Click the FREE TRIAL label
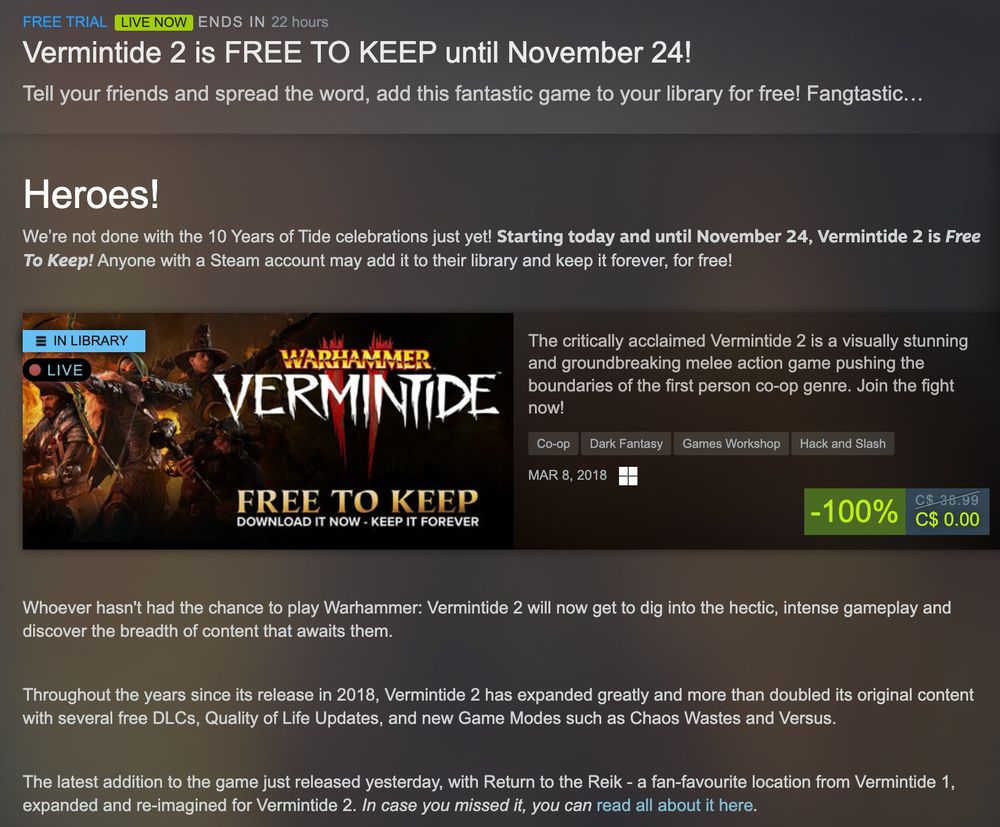The image size is (1000, 827). point(64,22)
